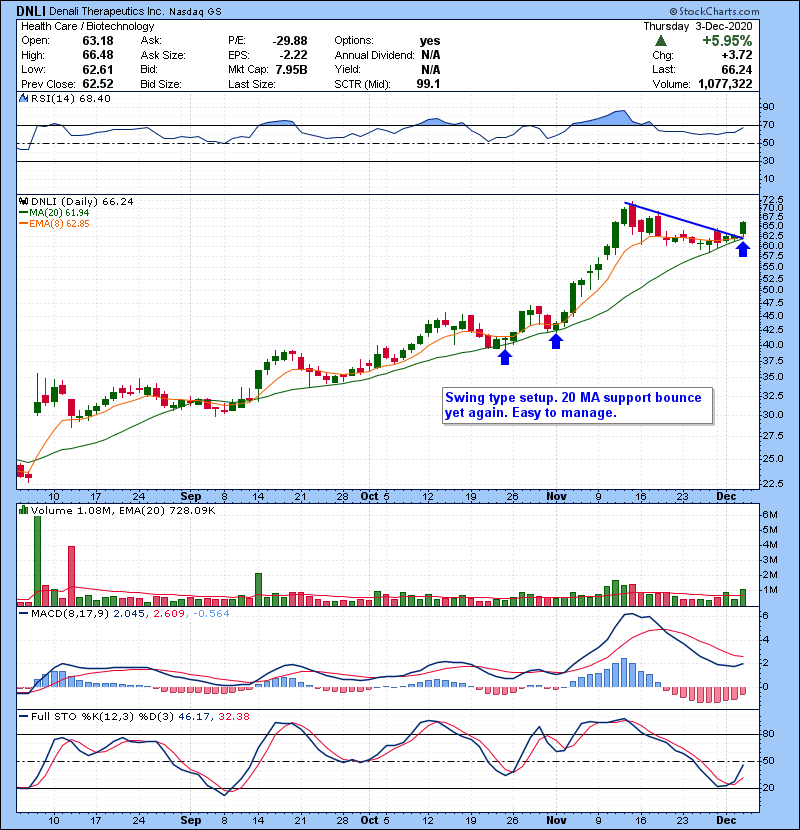Click the 6M tick on volume axis

(x=770, y=515)
